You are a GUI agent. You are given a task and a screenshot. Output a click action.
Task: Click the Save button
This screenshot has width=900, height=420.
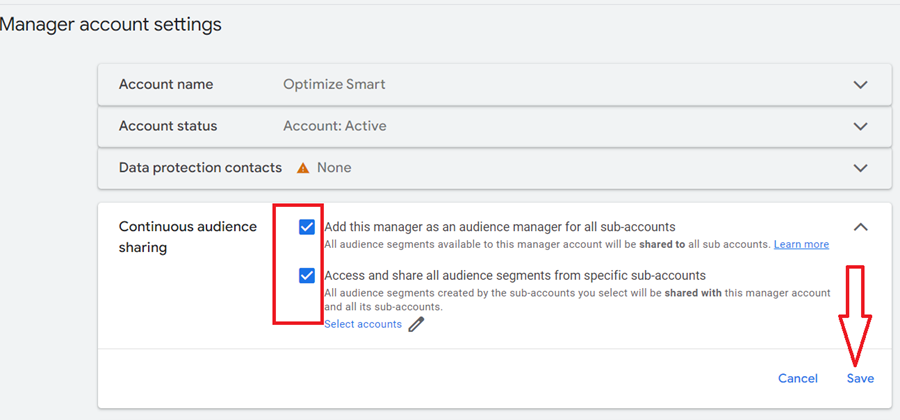860,378
